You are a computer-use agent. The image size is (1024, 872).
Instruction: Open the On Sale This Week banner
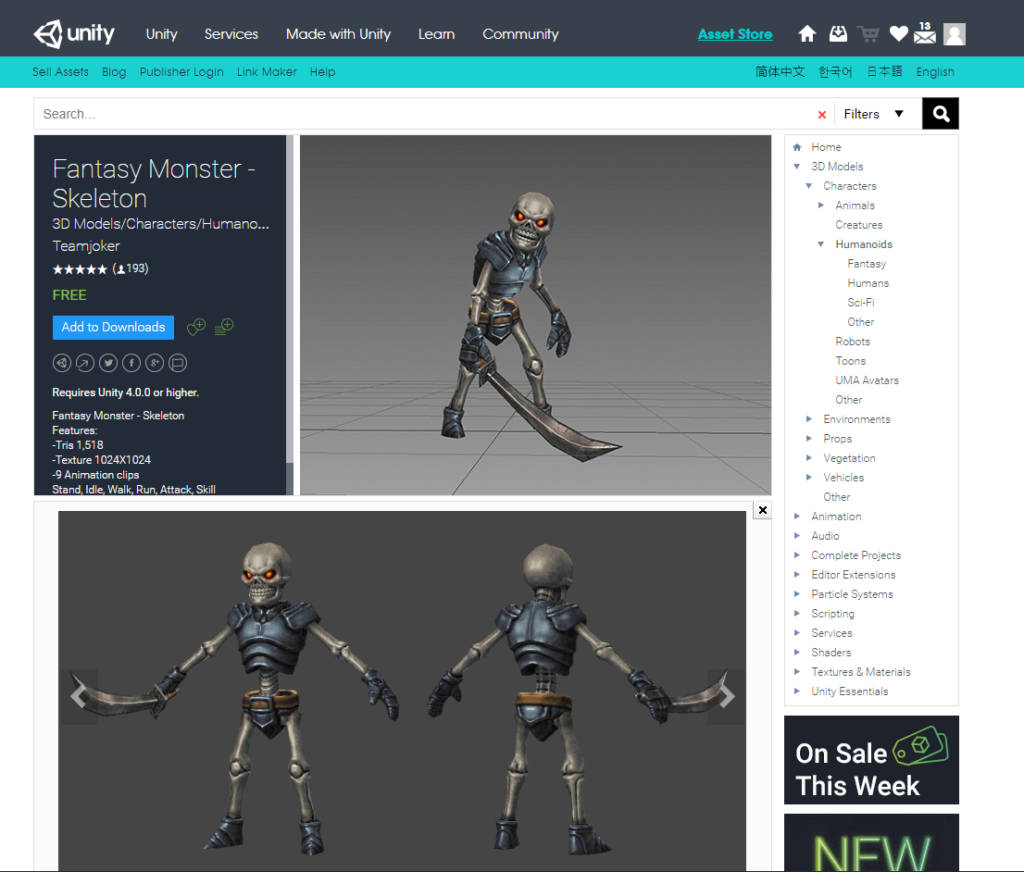coord(871,760)
